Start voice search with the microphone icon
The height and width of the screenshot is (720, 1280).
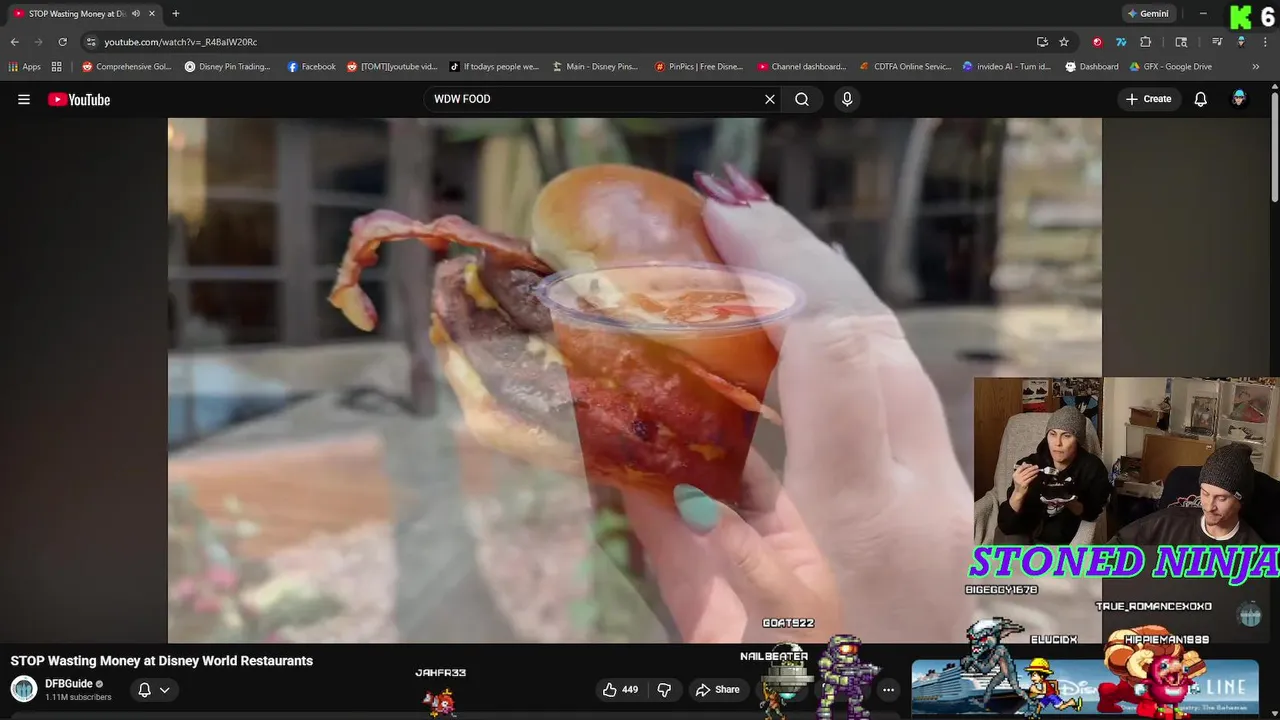pyautogui.click(x=847, y=99)
